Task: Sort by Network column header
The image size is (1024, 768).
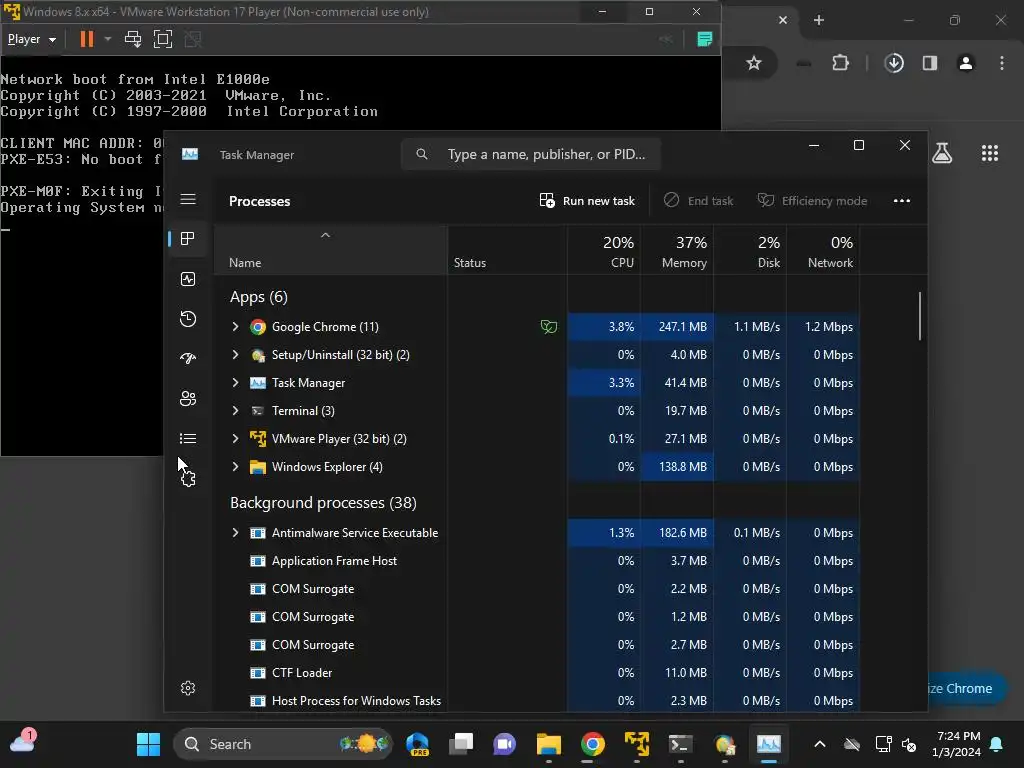Action: pos(824,250)
